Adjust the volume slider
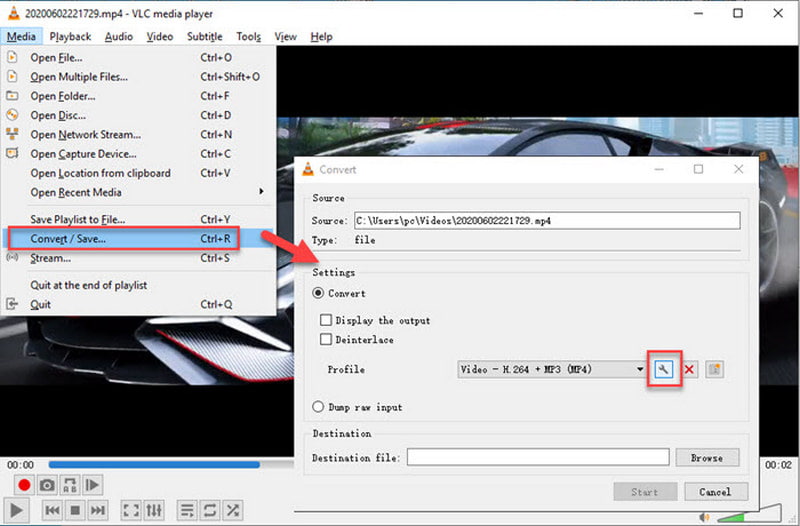The image size is (800, 526). click(x=749, y=514)
